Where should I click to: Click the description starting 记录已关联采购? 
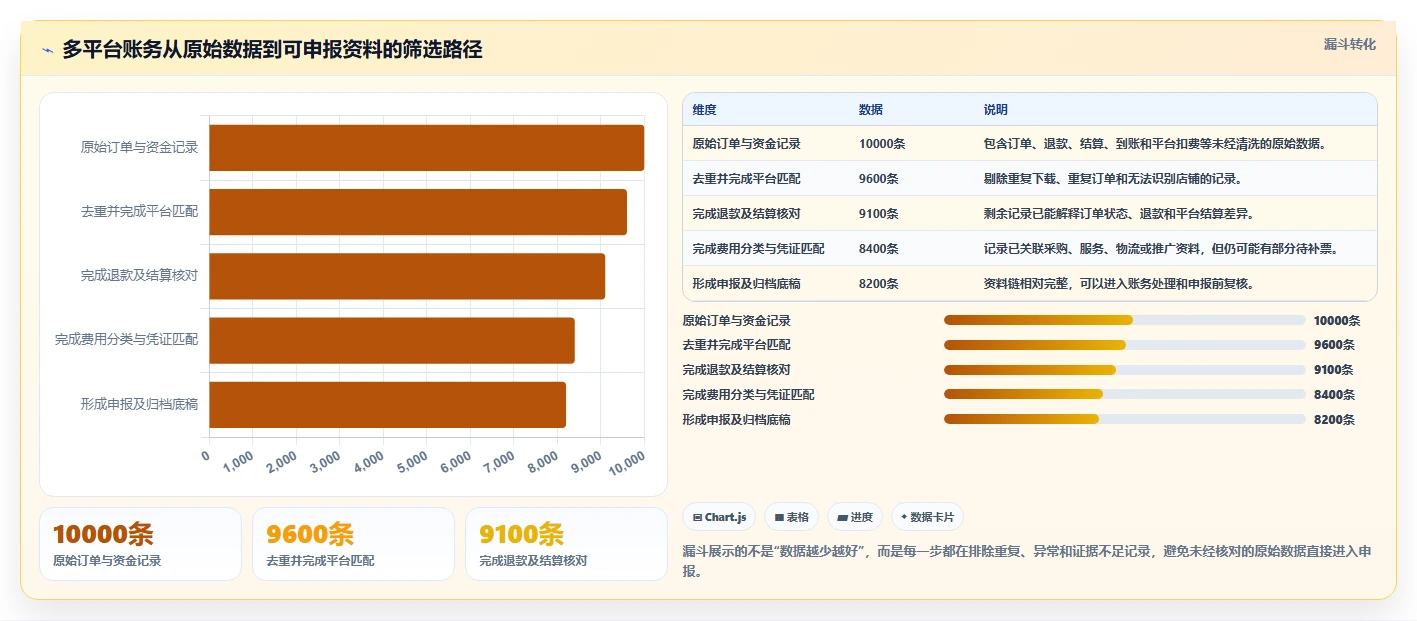(1160, 249)
